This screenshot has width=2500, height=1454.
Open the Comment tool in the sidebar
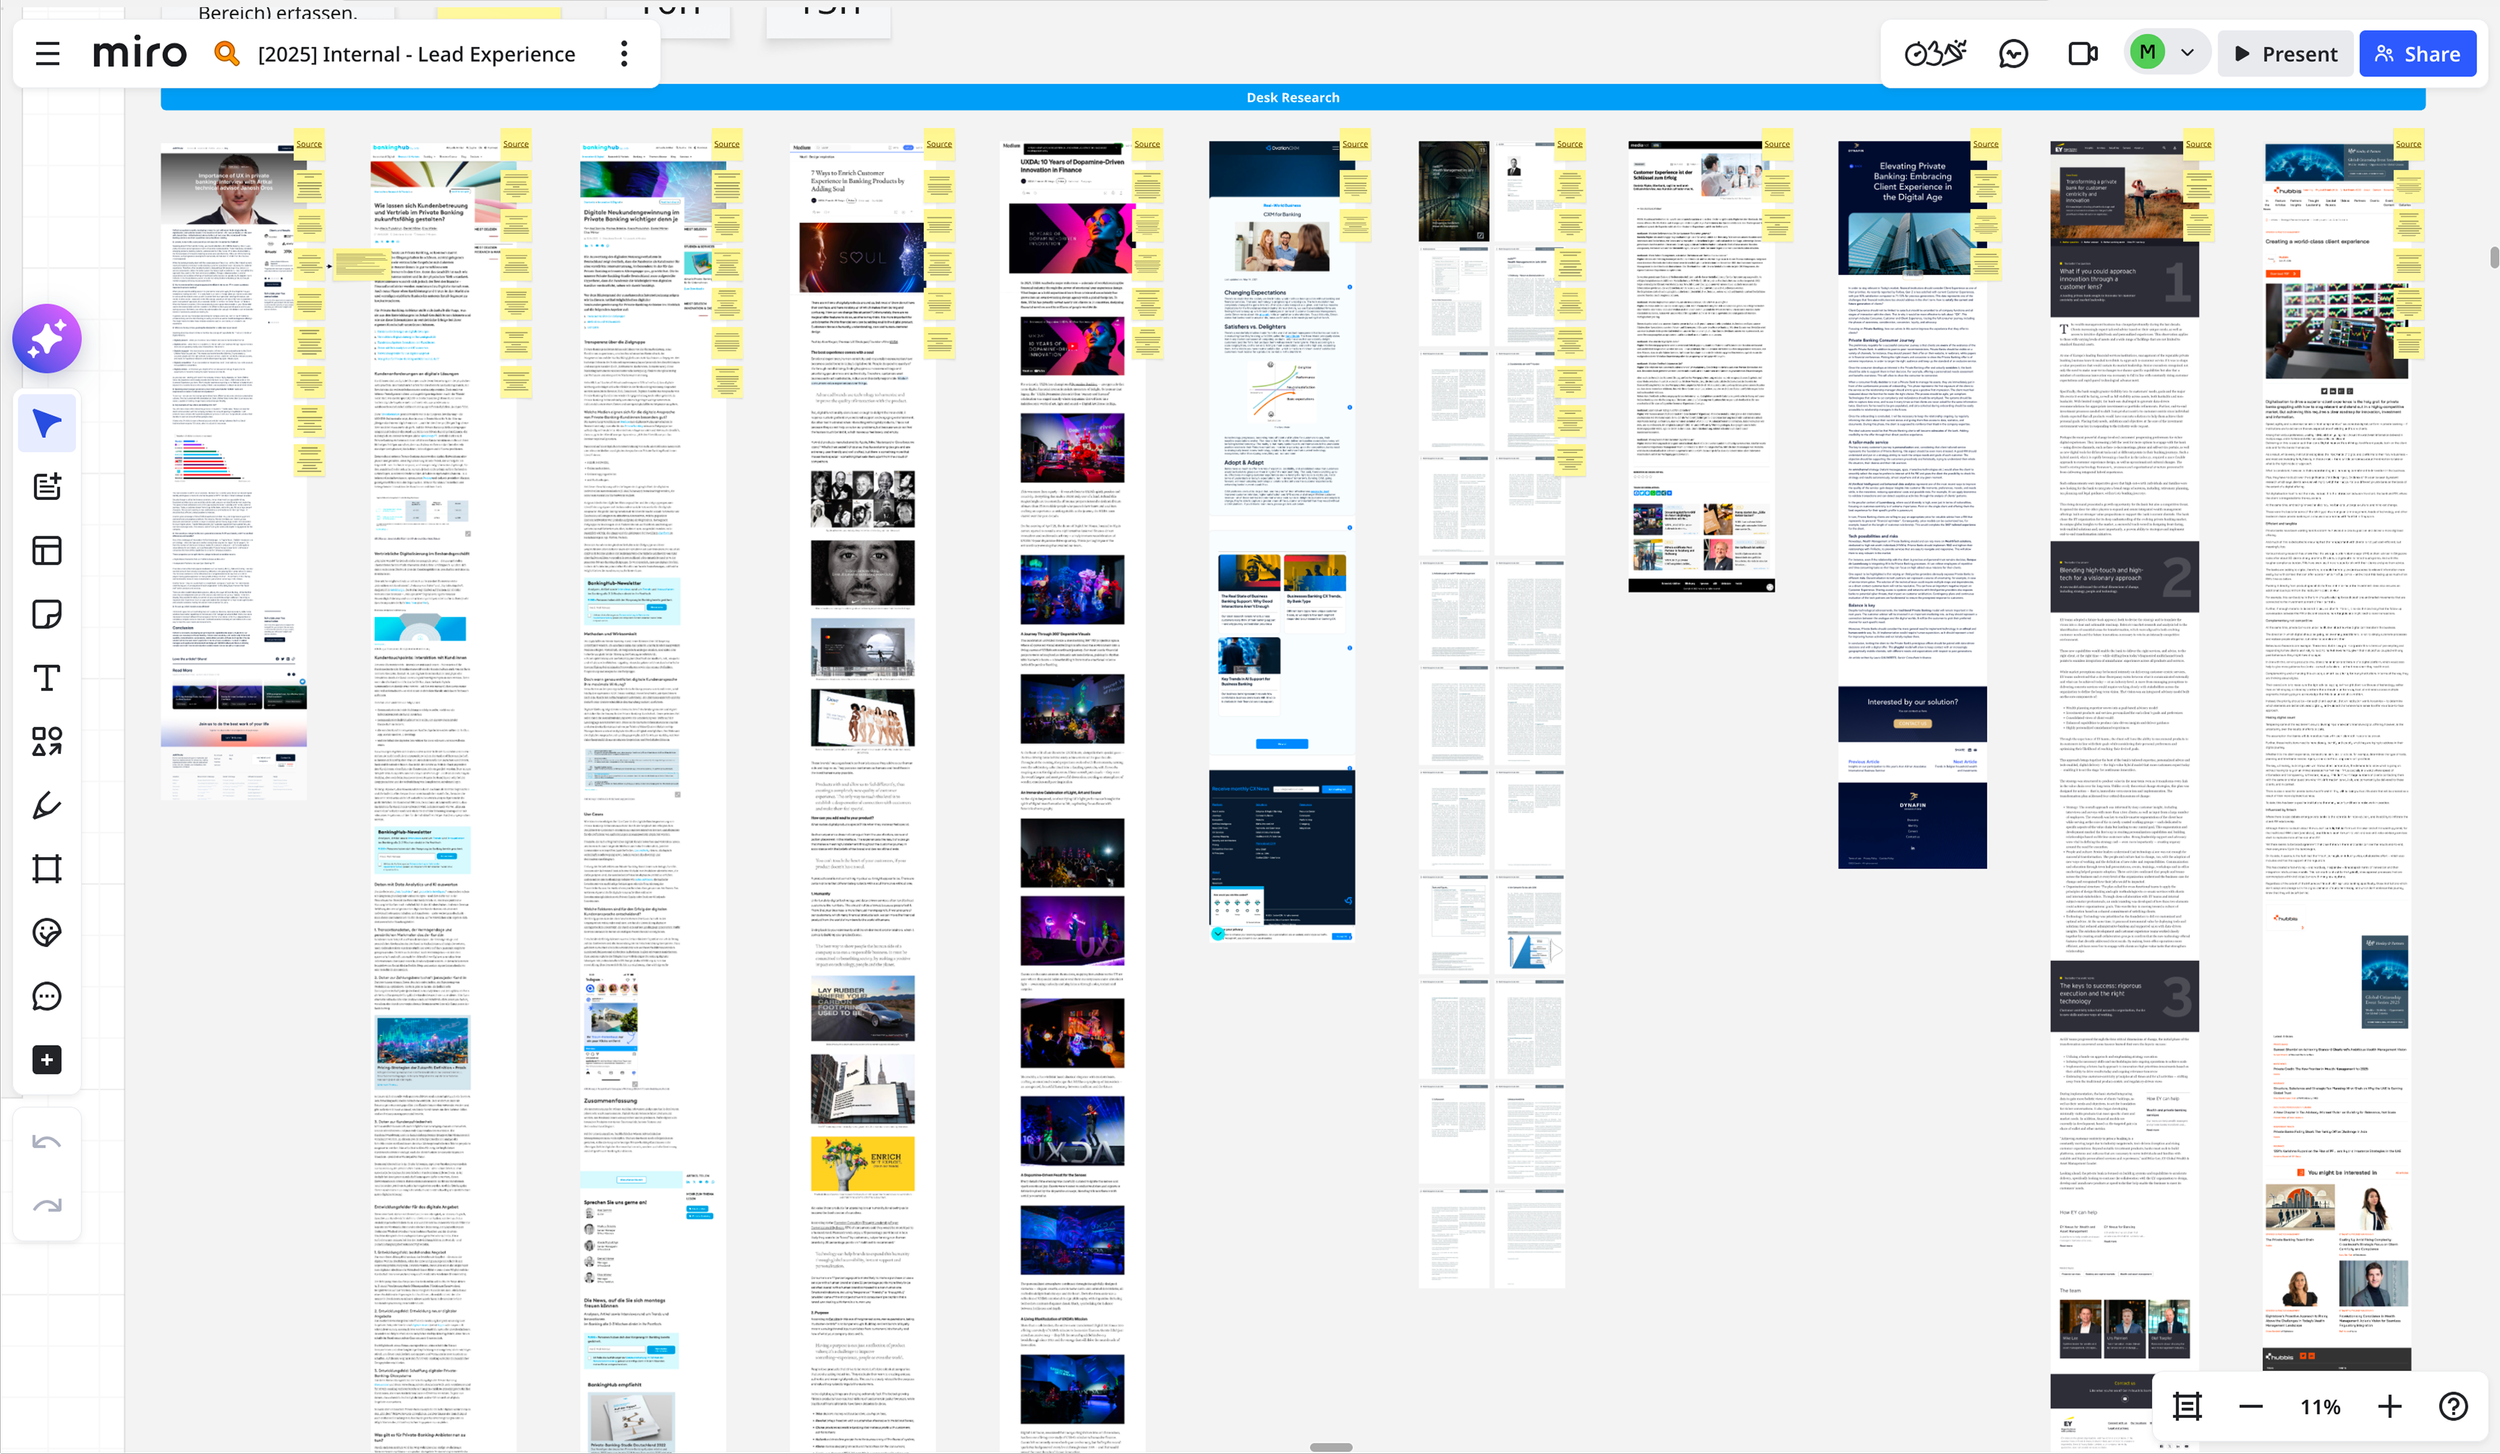47,996
